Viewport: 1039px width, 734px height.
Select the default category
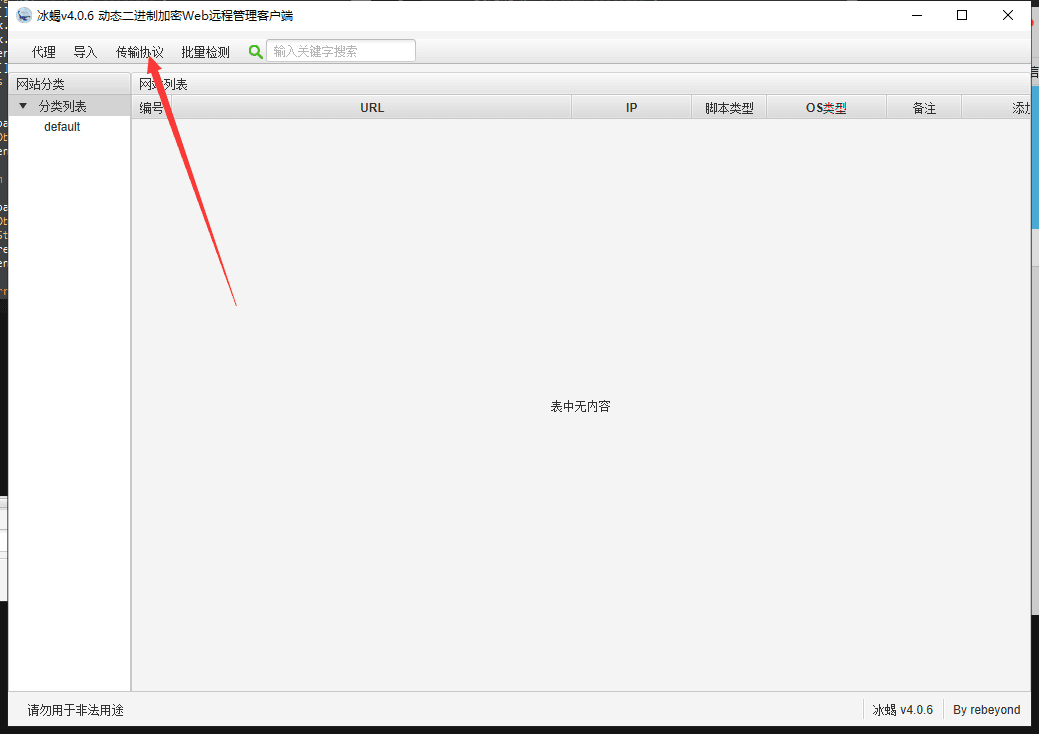[x=62, y=127]
